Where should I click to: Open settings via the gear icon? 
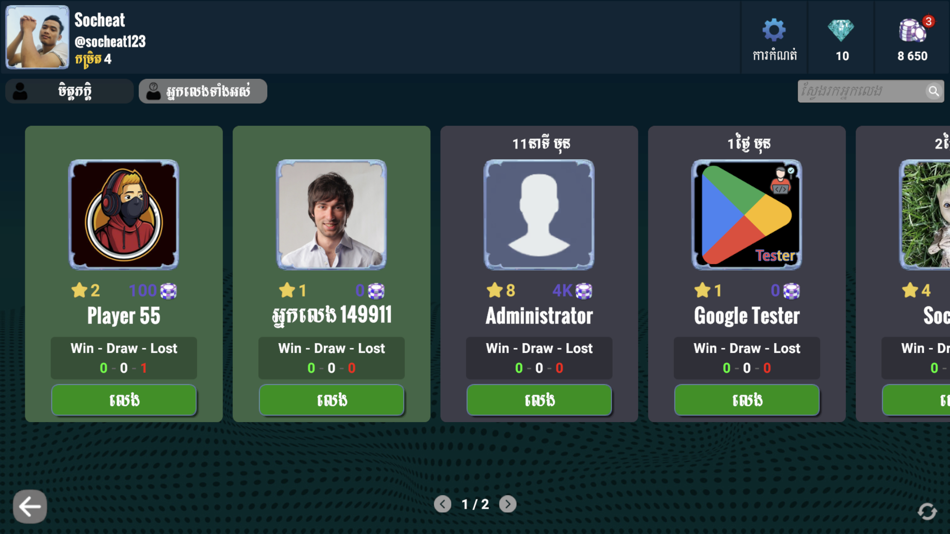(x=774, y=30)
